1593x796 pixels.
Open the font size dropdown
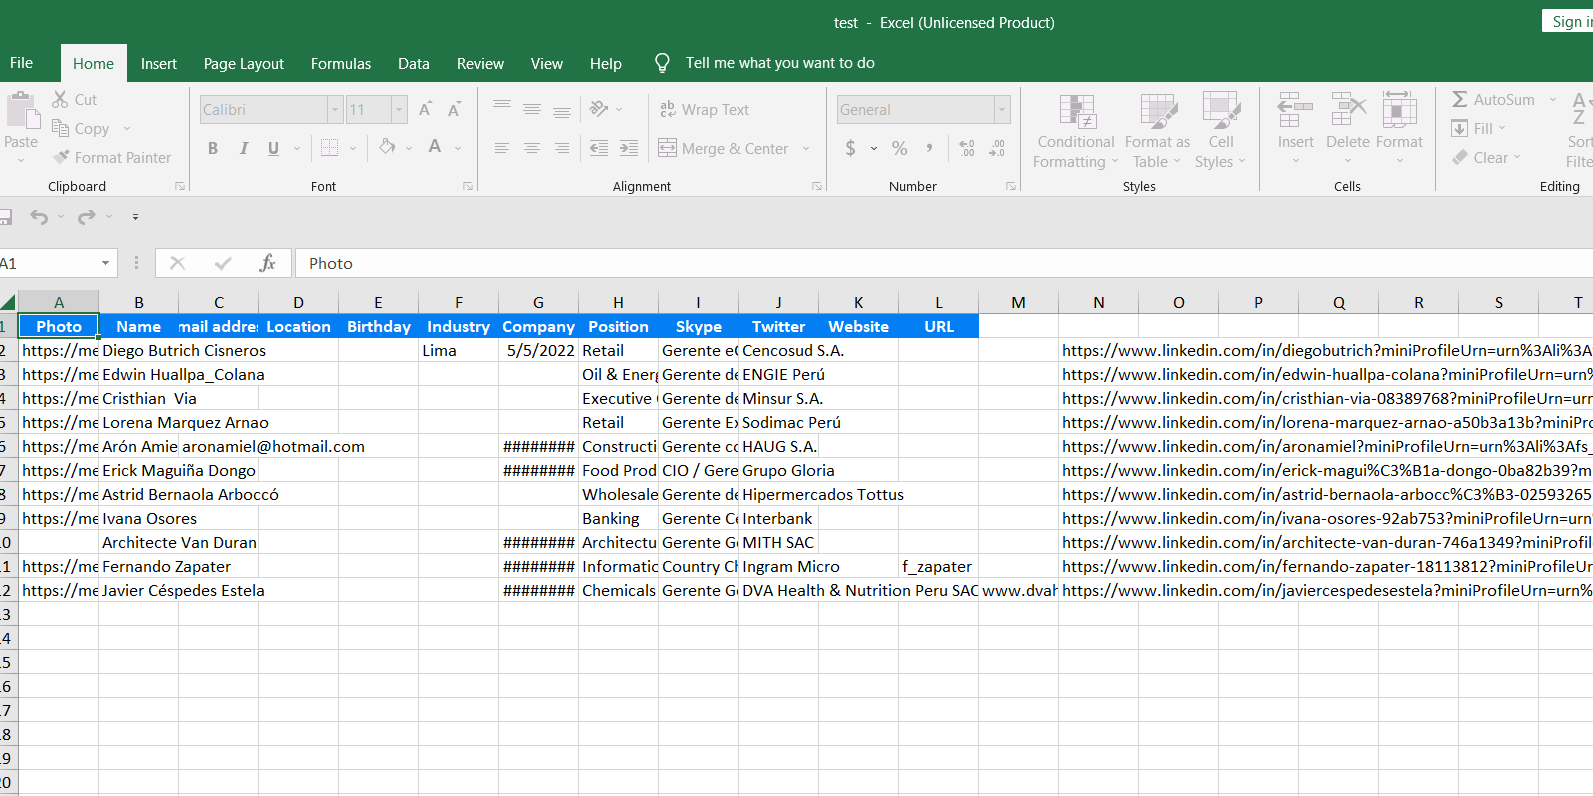coord(399,109)
